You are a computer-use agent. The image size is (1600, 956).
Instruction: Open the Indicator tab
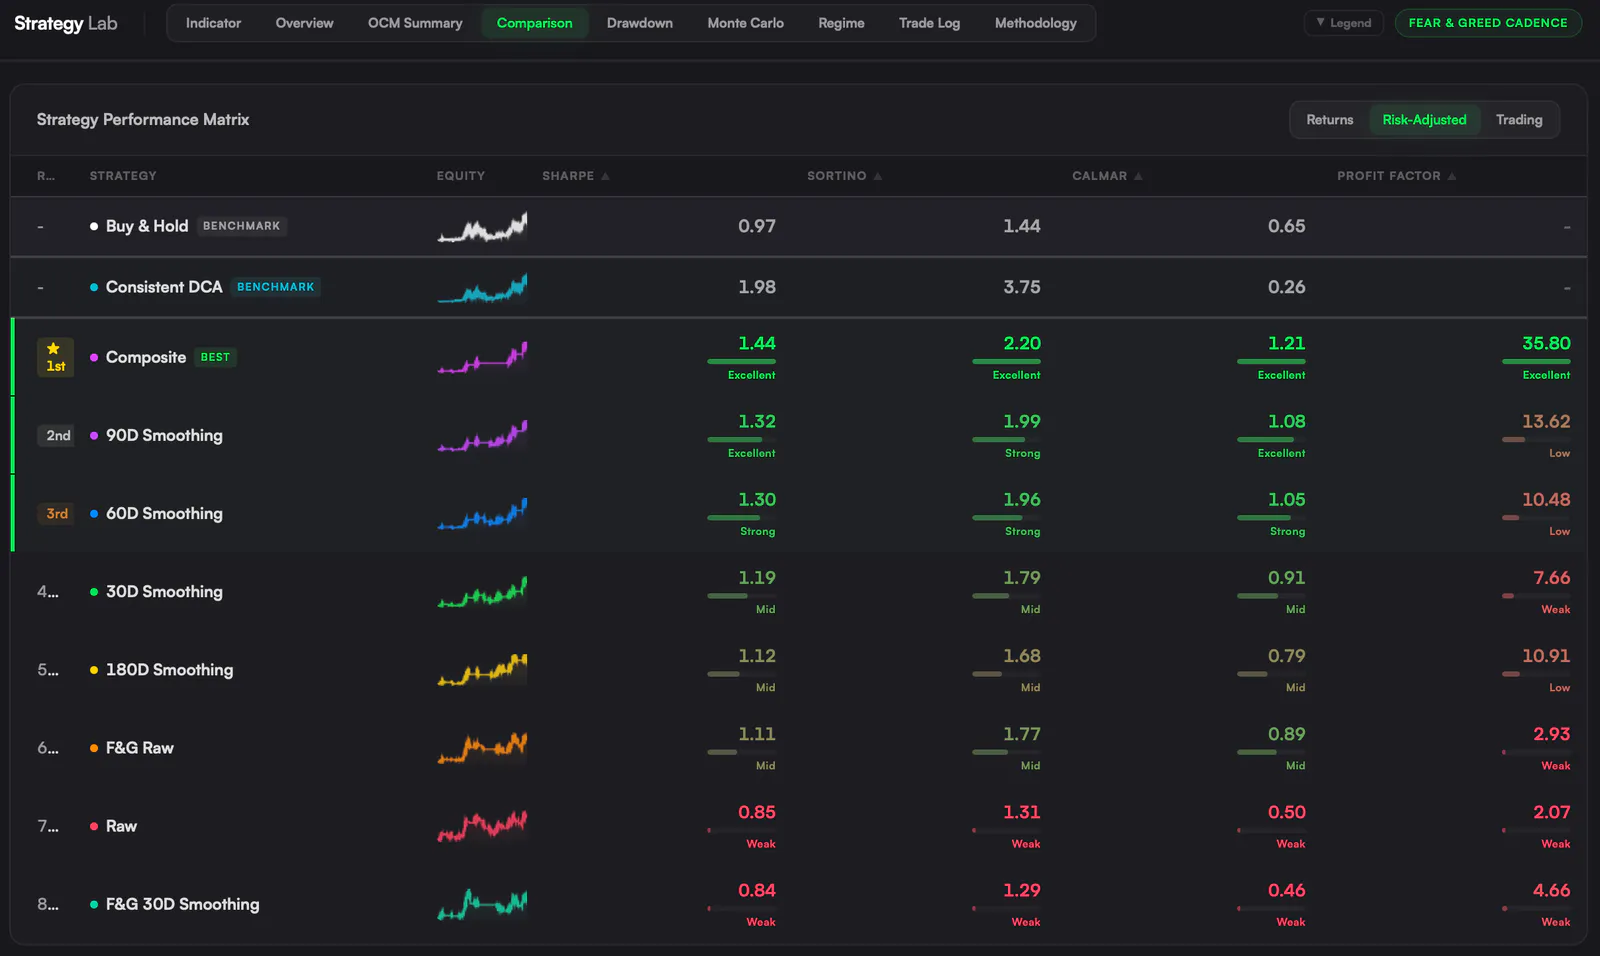(x=213, y=23)
